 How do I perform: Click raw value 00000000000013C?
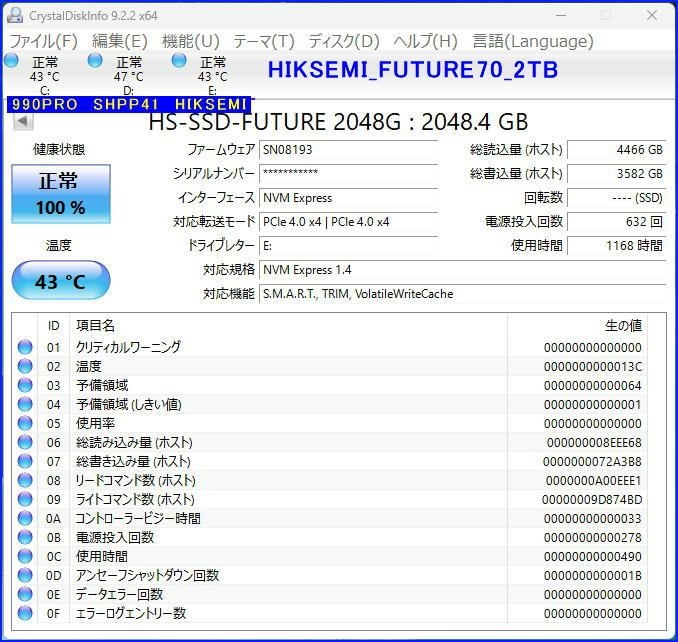(x=593, y=367)
